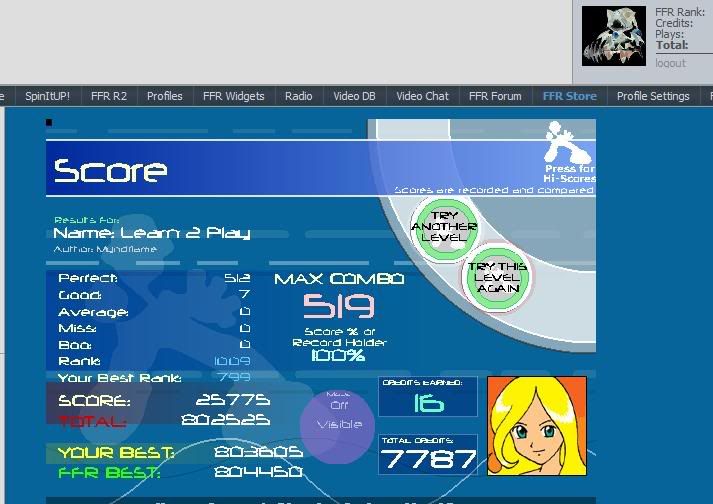Go to the FFR R2 tab
The height and width of the screenshot is (504, 713).
(x=108, y=96)
